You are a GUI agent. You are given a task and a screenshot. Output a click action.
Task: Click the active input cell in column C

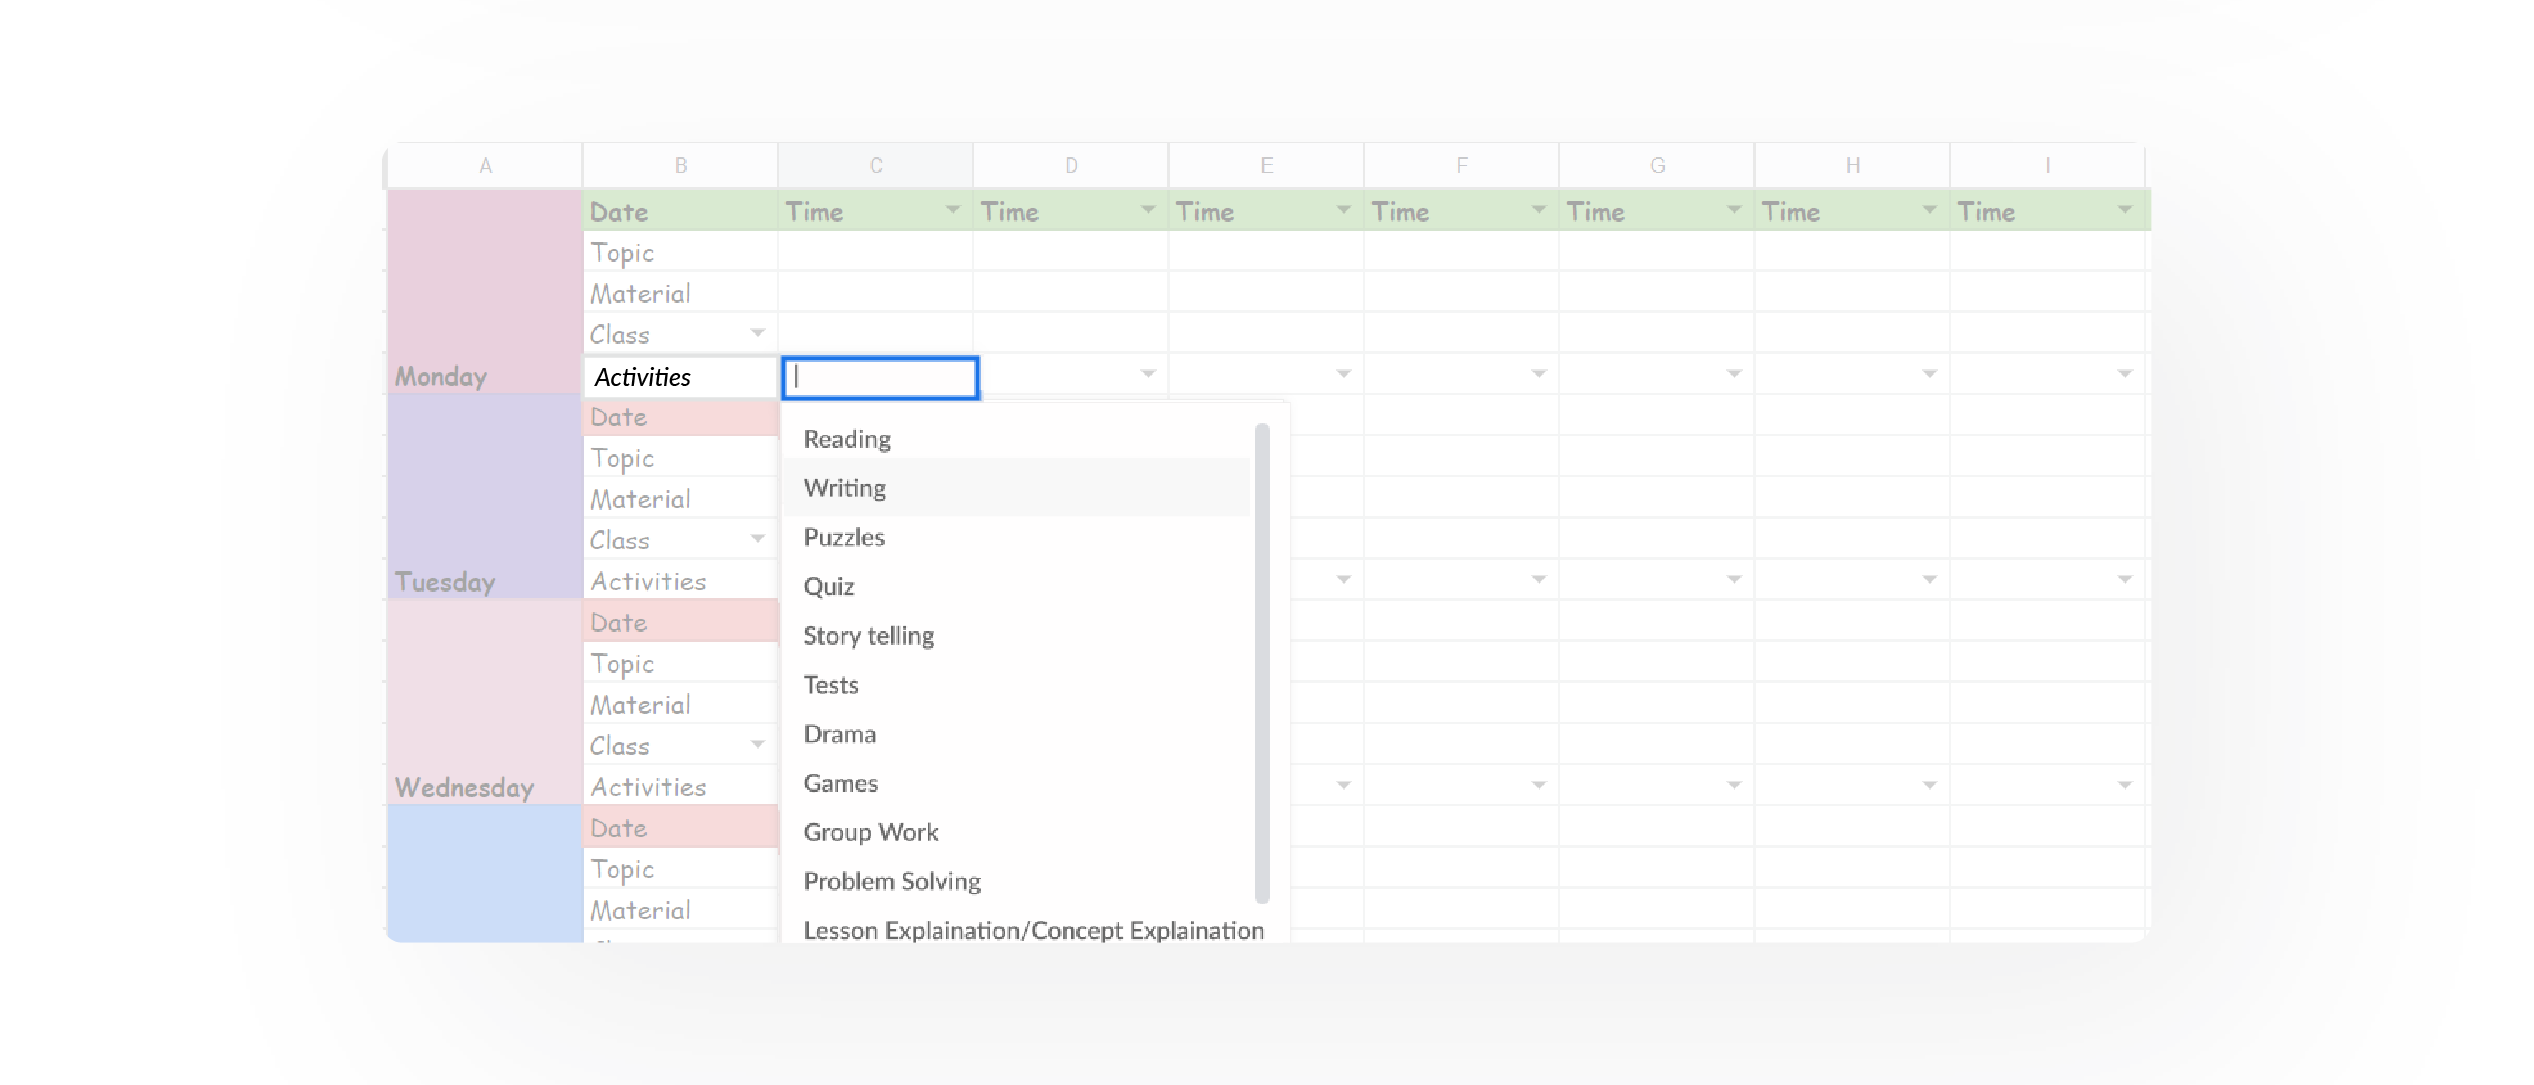coord(880,377)
